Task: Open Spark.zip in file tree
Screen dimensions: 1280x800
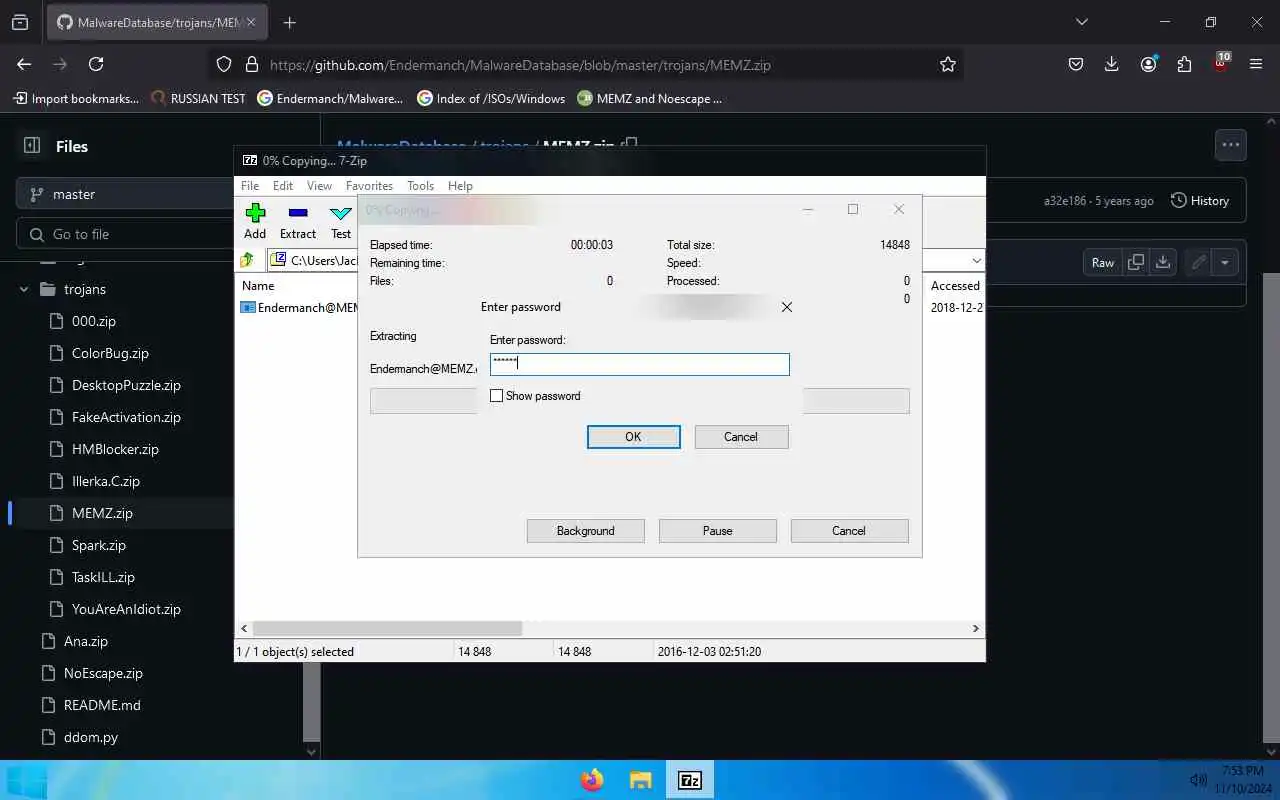Action: coord(99,545)
